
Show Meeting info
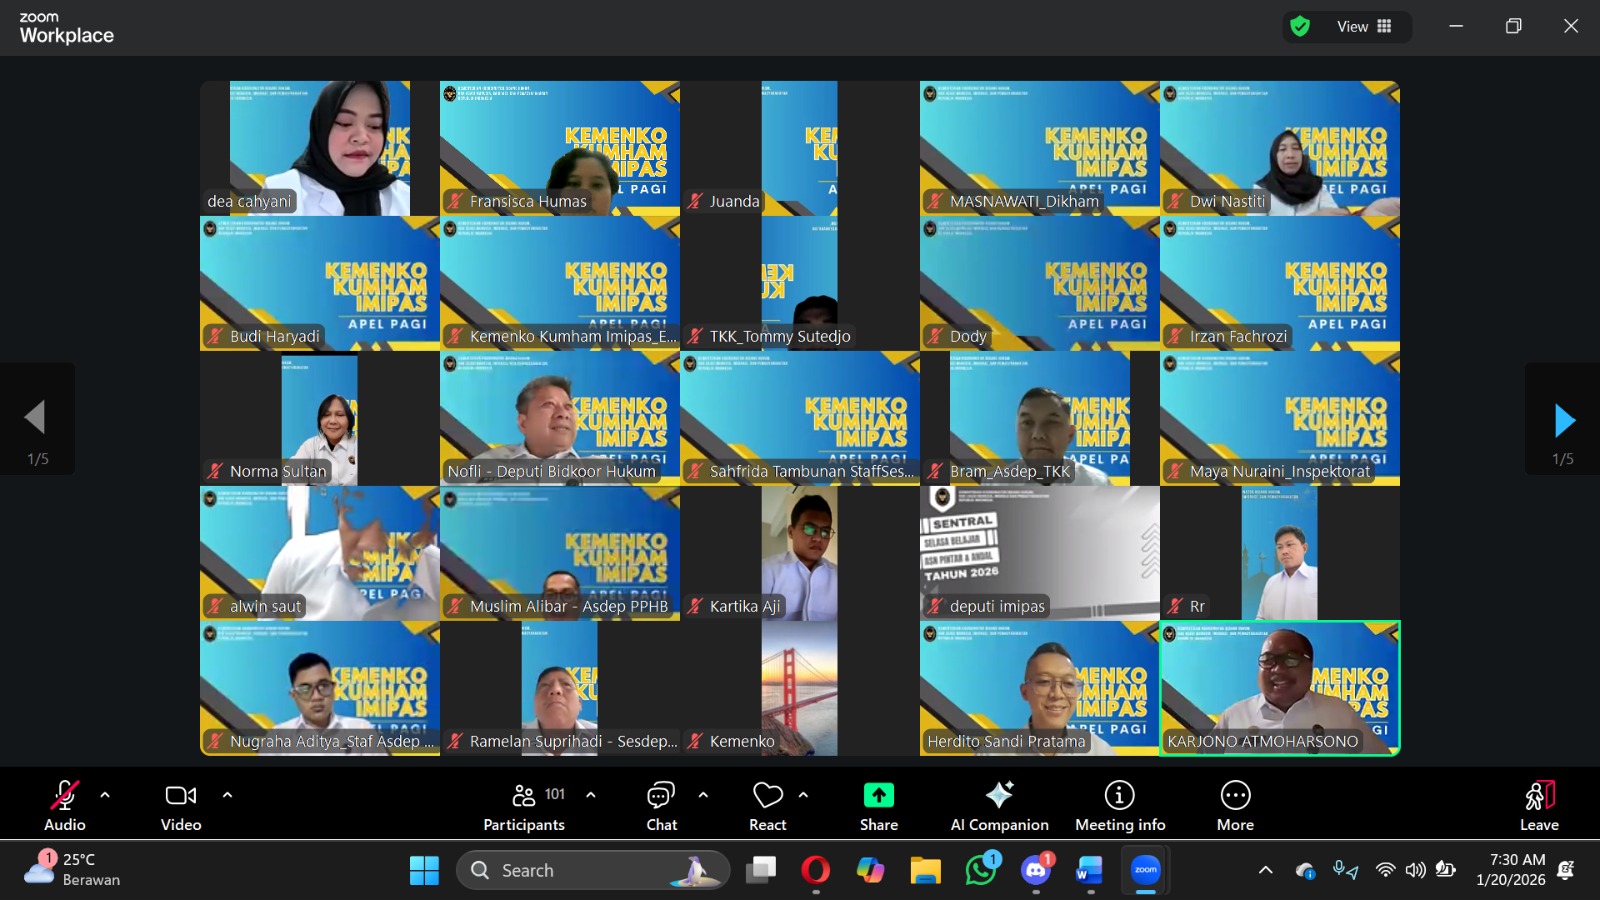pyautogui.click(x=1119, y=806)
